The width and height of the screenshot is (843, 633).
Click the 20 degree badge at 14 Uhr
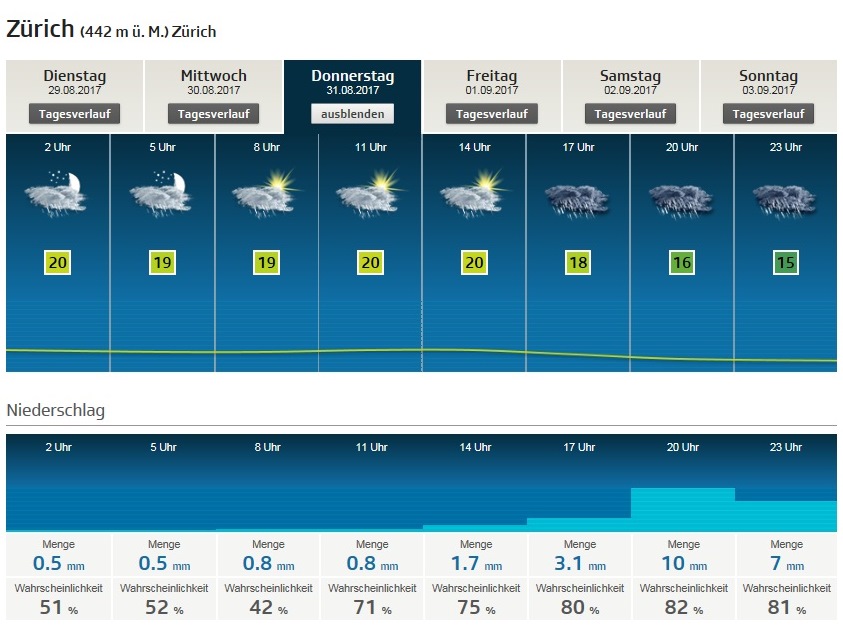[474, 262]
